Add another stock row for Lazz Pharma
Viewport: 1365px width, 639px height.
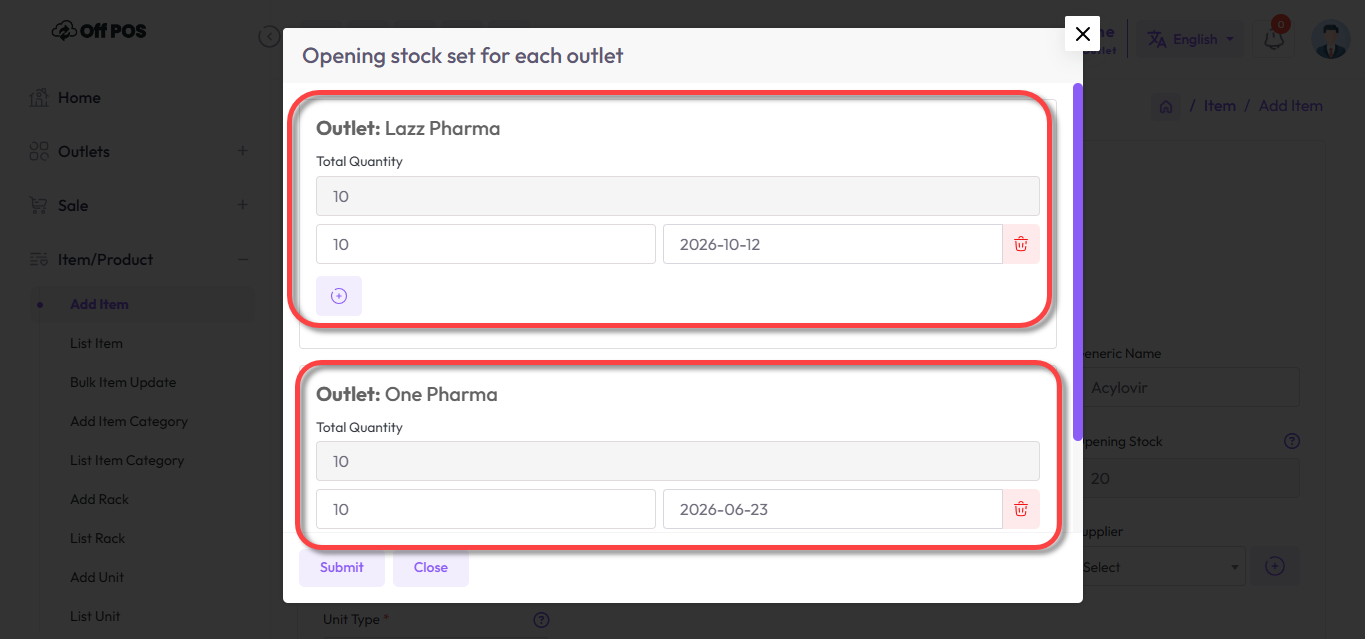pyautogui.click(x=339, y=296)
